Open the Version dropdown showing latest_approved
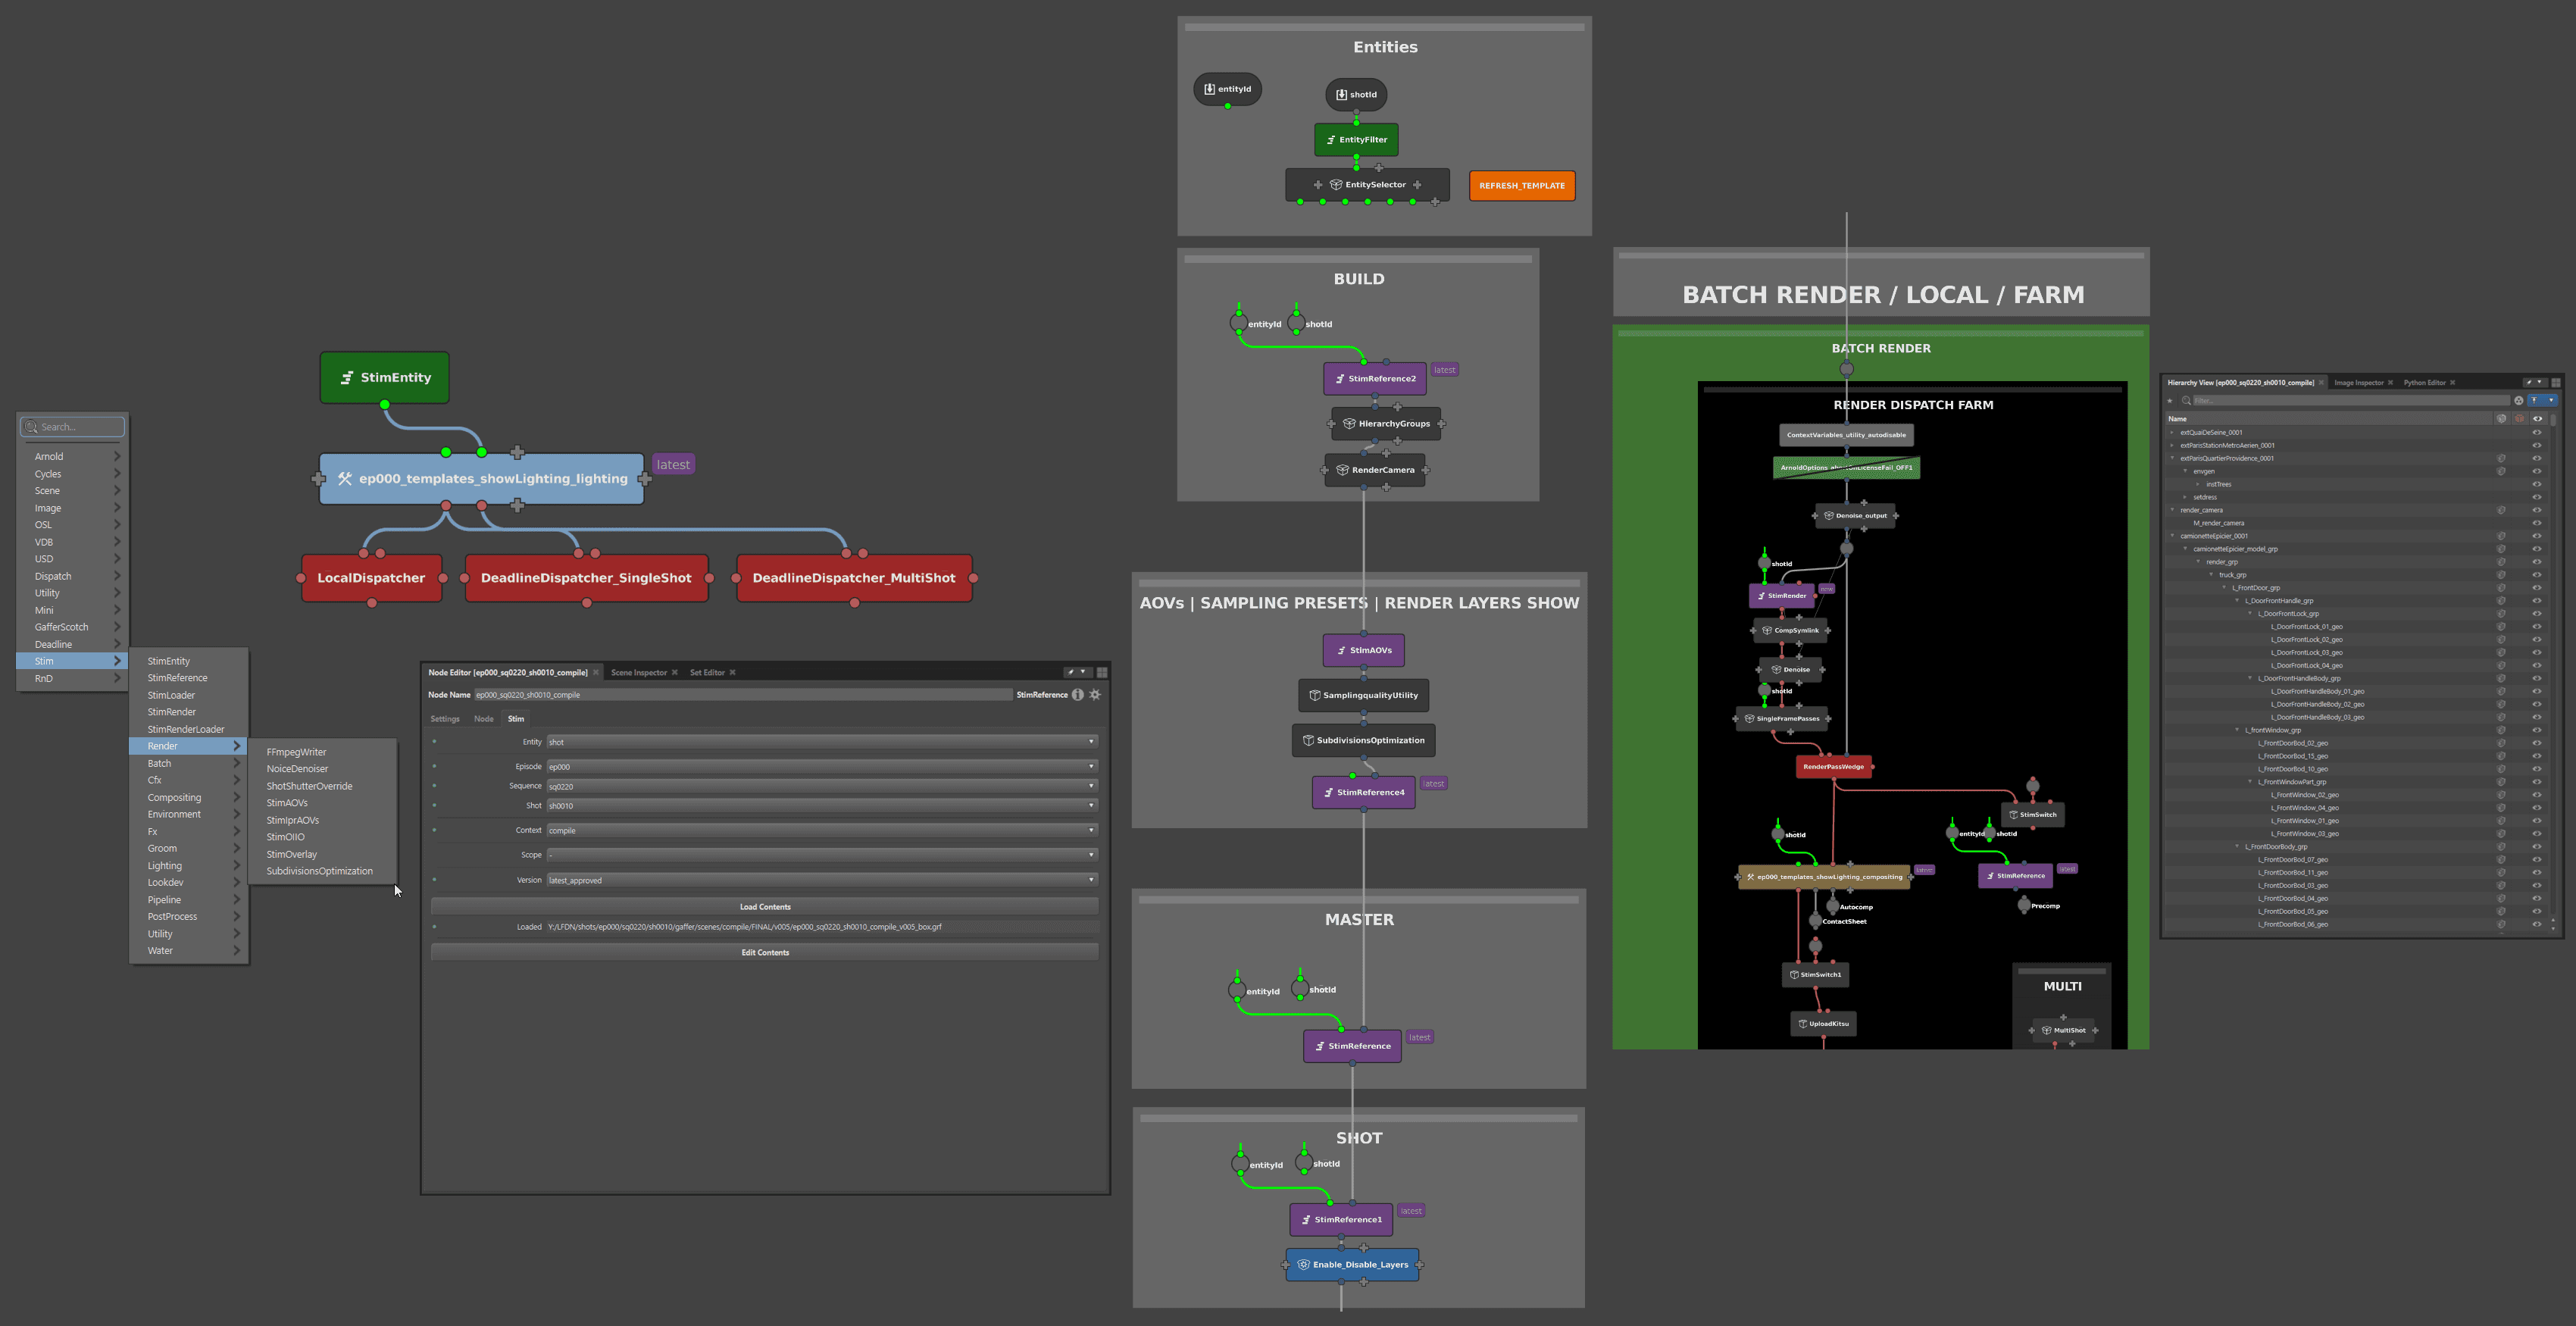The height and width of the screenshot is (1326, 2576). pos(822,881)
